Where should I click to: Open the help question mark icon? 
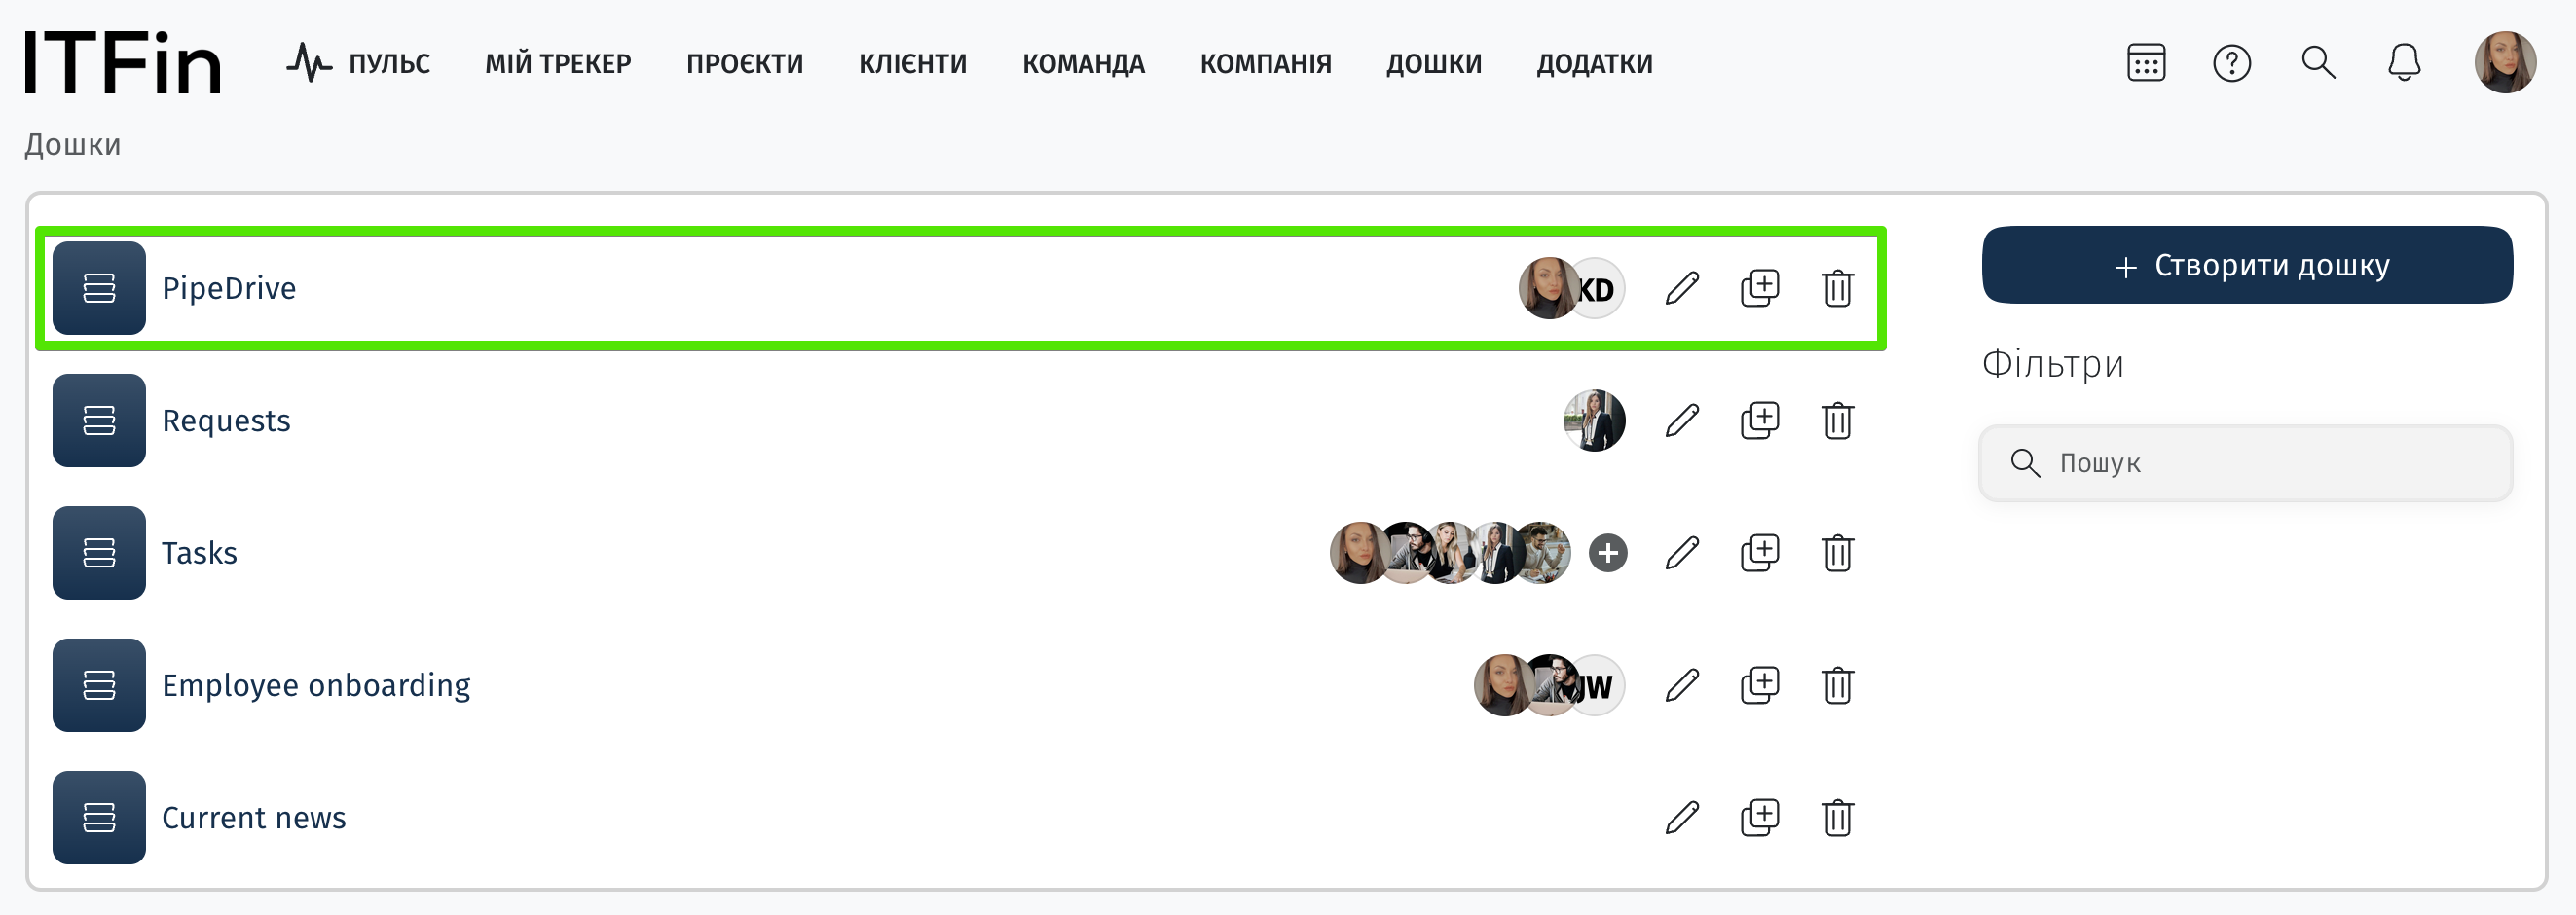tap(2232, 63)
